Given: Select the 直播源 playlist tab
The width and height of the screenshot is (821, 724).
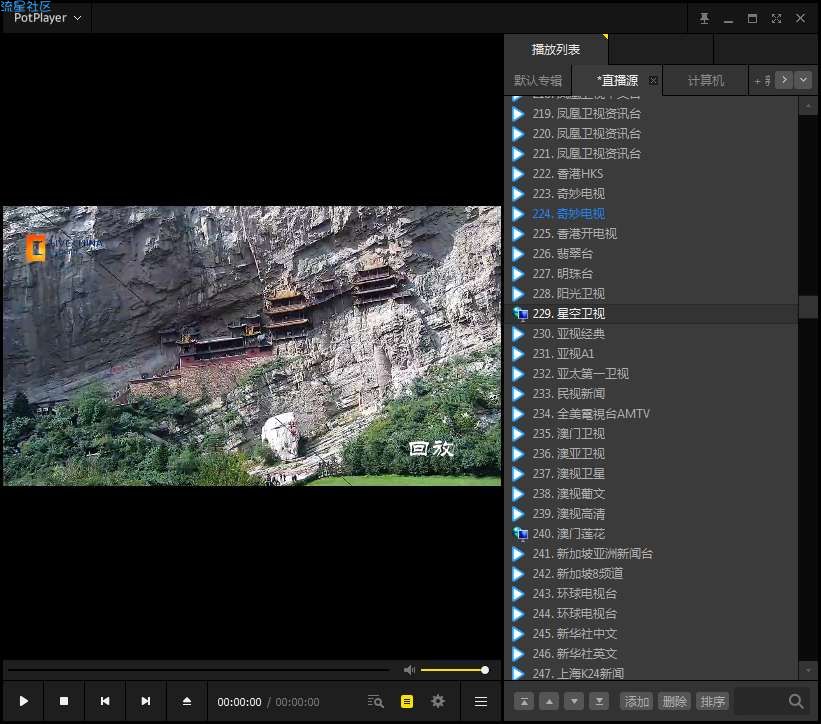Looking at the screenshot, I should pos(617,81).
